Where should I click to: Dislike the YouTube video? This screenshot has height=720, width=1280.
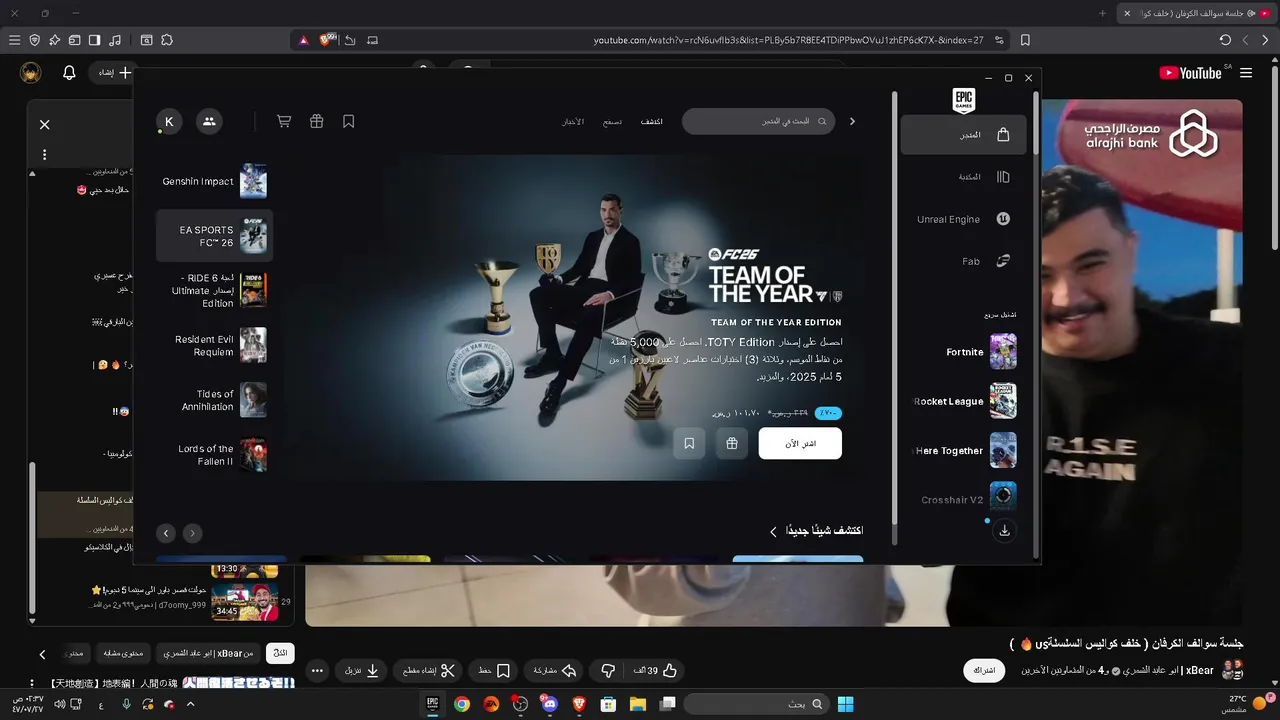(608, 671)
